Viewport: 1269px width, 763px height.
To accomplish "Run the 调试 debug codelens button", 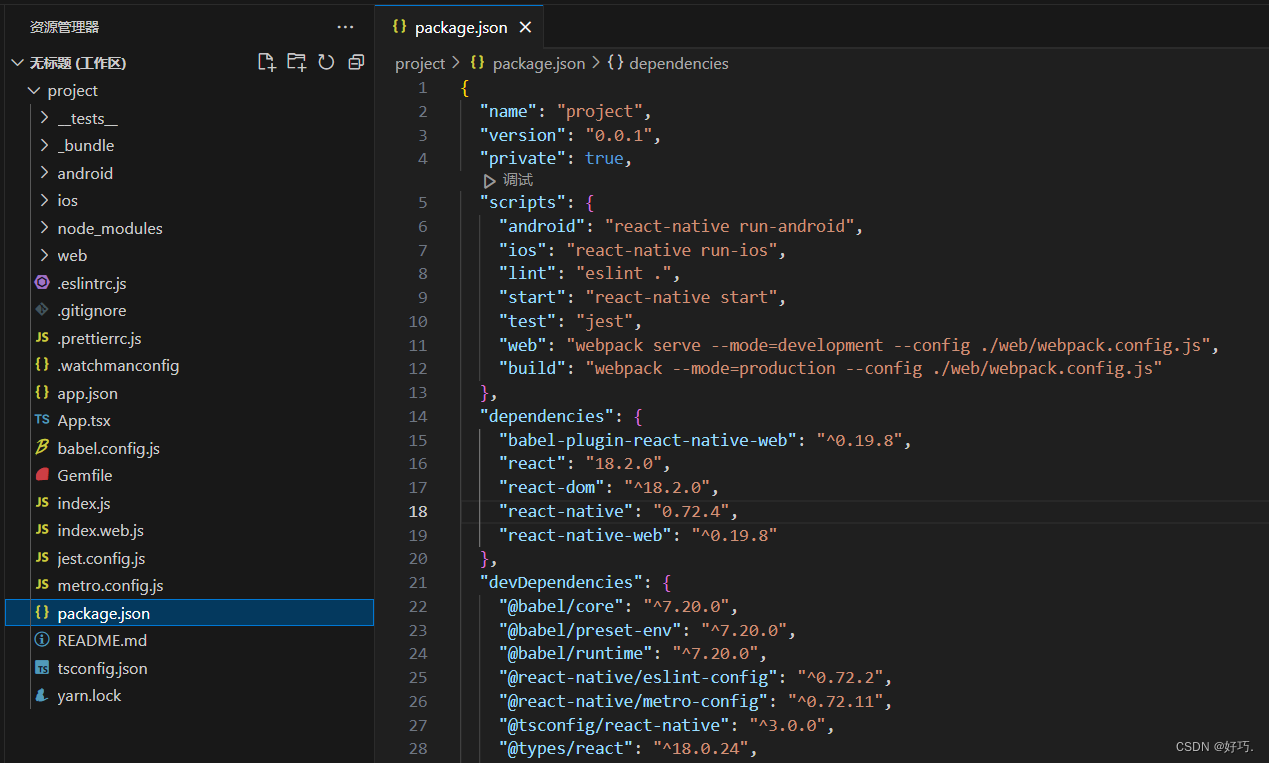I will pyautogui.click(x=508, y=180).
